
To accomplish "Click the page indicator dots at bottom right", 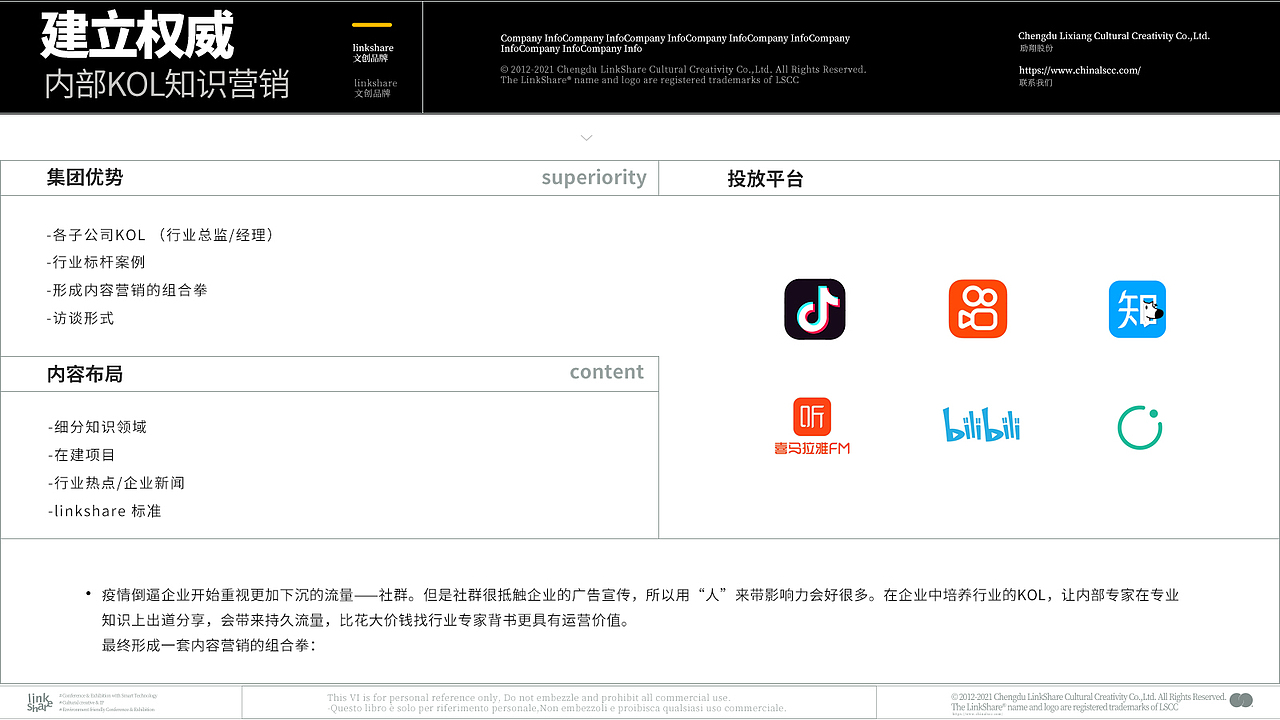I will pyautogui.click(x=1241, y=703).
